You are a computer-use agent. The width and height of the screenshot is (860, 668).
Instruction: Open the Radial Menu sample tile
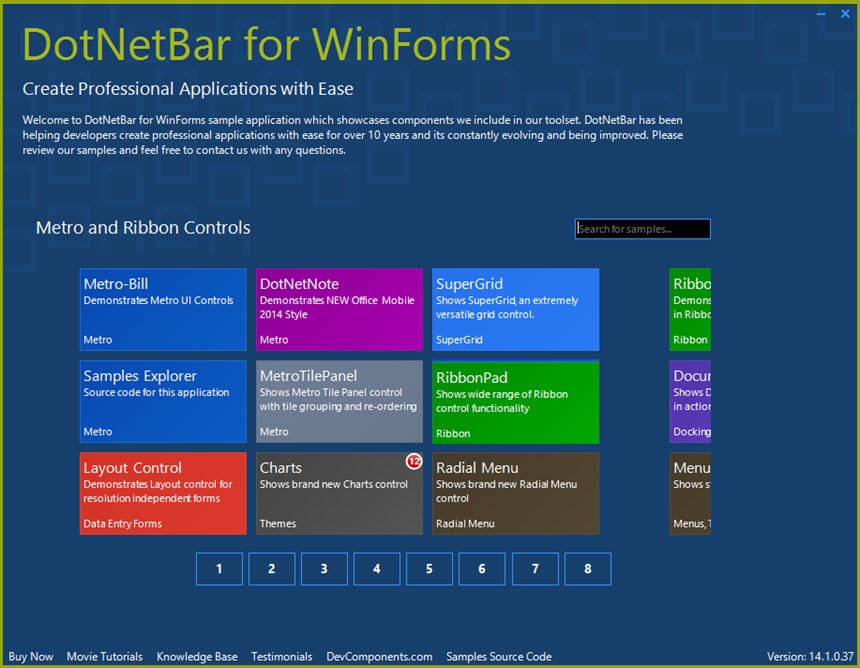click(516, 494)
